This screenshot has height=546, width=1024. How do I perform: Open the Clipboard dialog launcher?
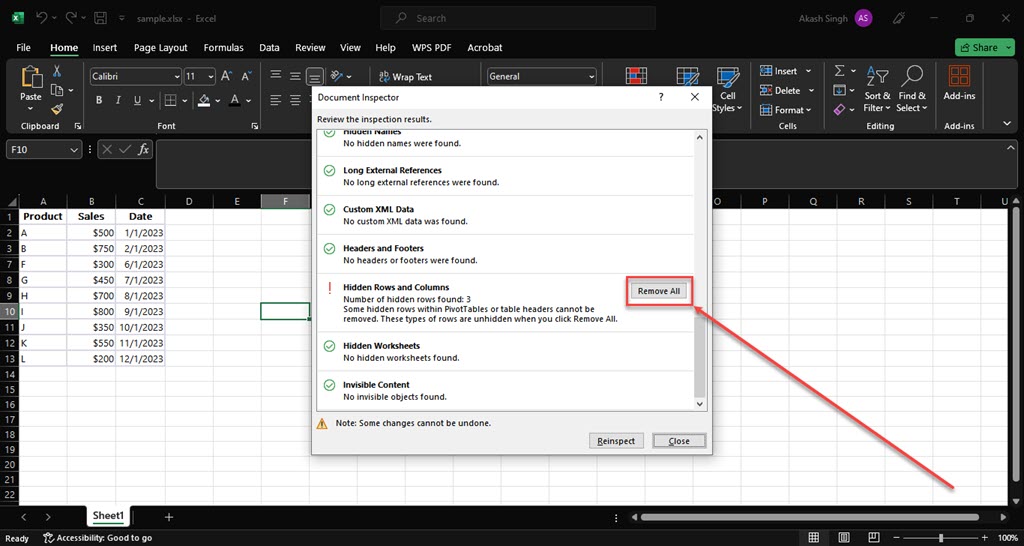point(78,126)
